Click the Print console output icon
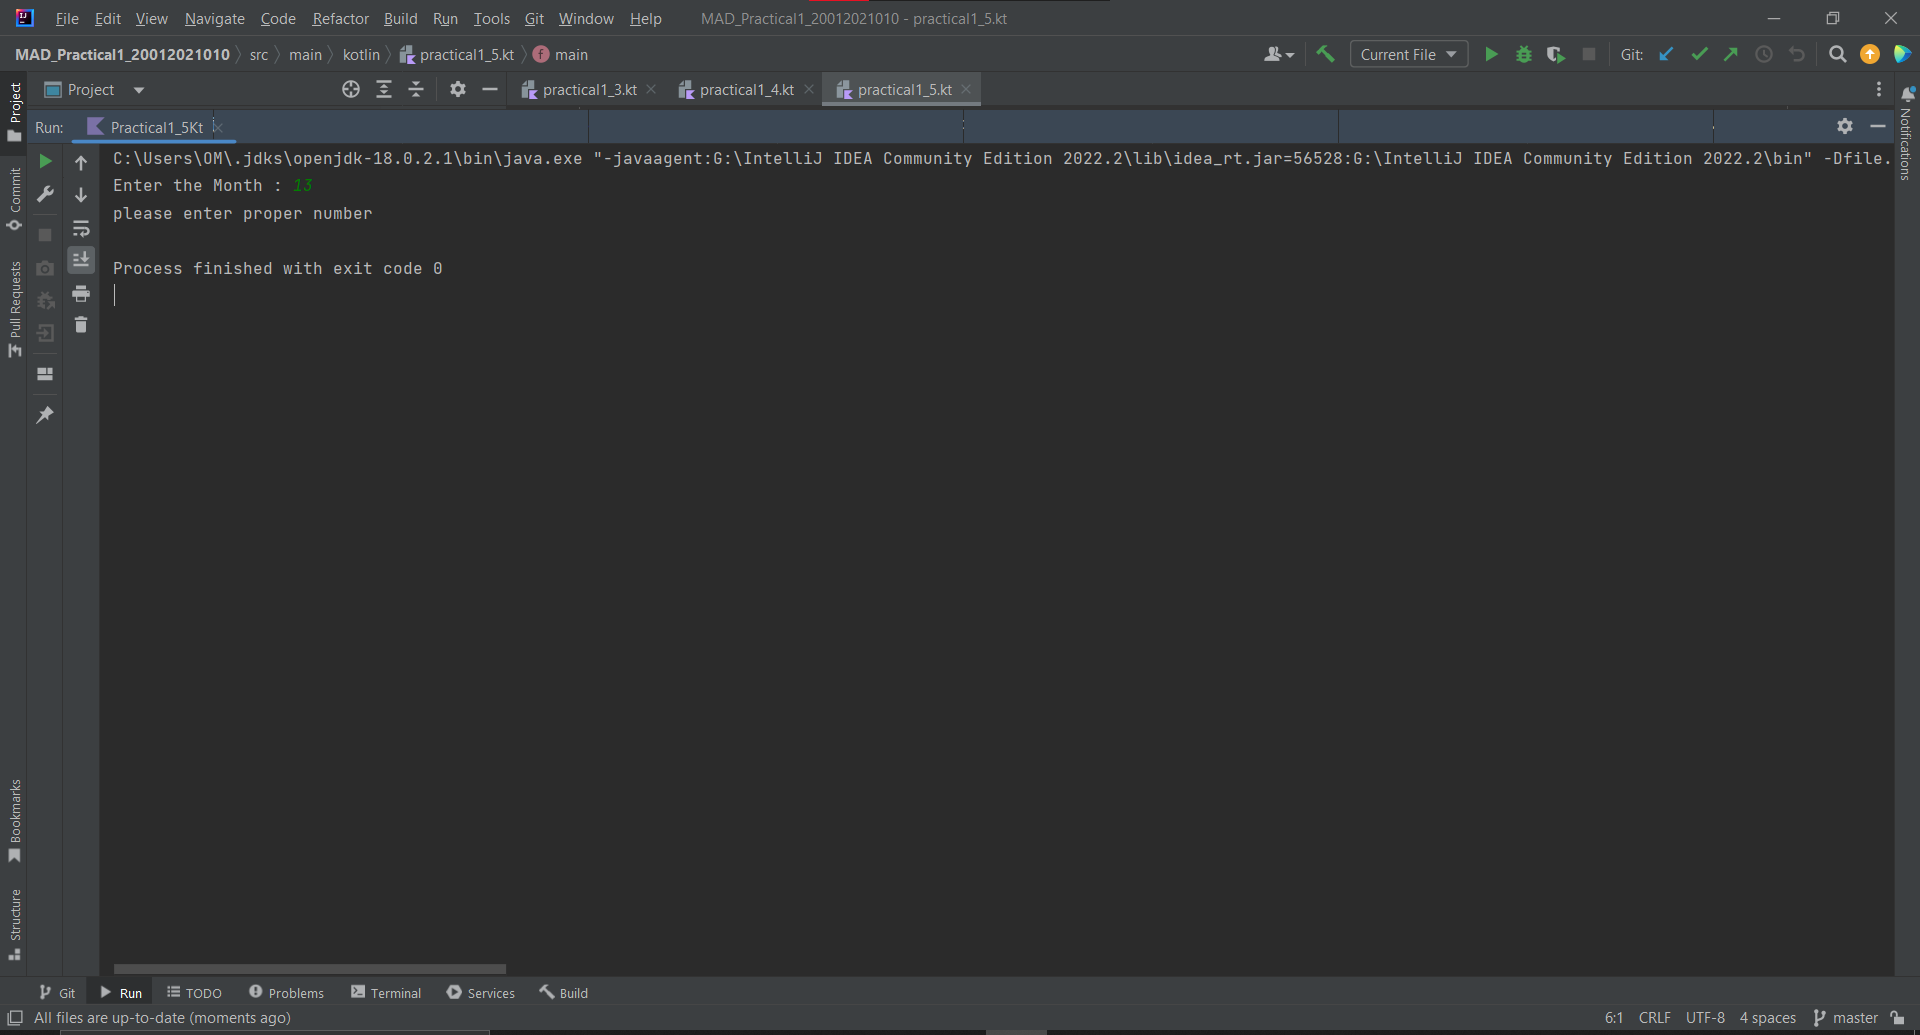The width and height of the screenshot is (1920, 1035). point(81,293)
